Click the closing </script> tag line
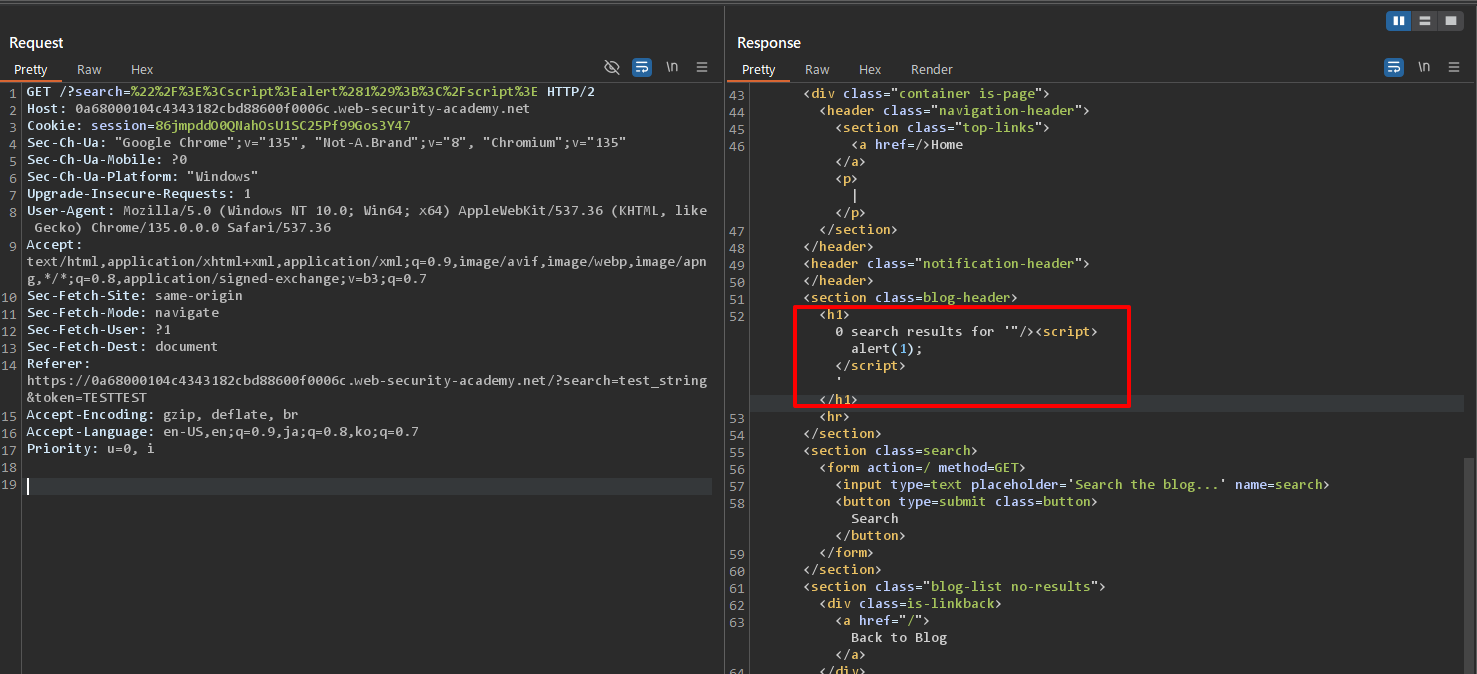 coord(870,366)
